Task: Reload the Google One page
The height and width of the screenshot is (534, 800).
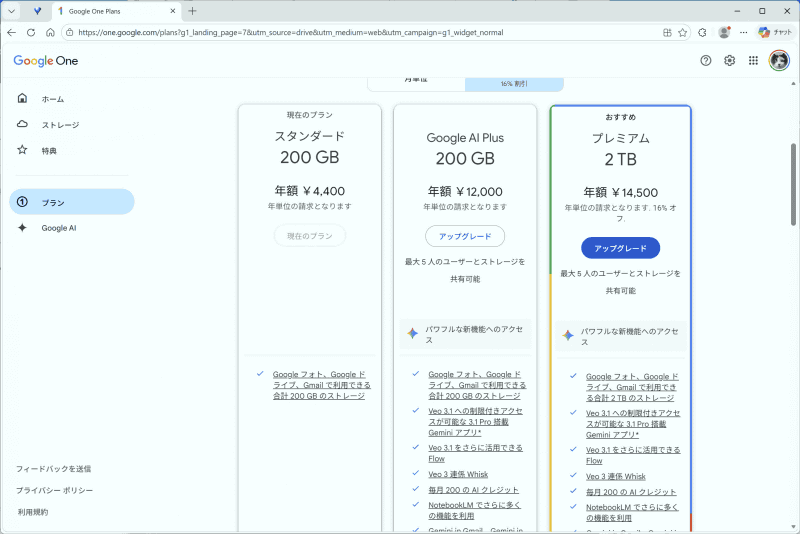Action: (31, 32)
